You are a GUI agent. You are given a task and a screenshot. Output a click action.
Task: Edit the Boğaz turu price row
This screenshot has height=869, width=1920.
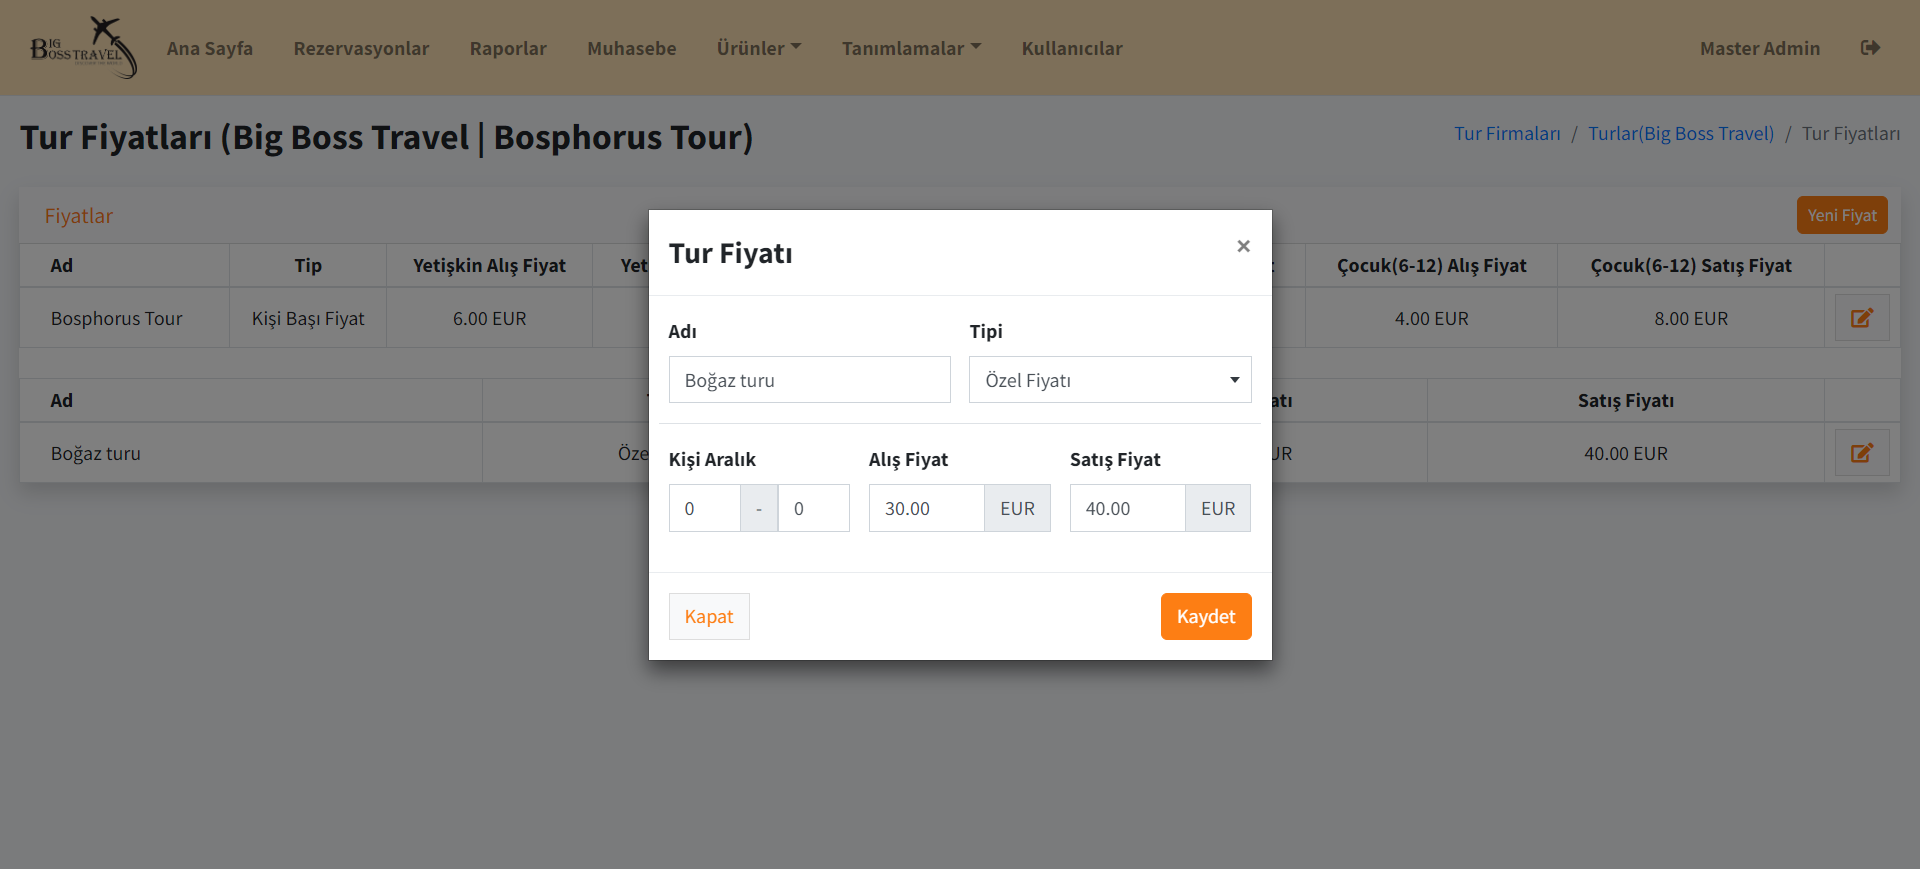click(1862, 453)
